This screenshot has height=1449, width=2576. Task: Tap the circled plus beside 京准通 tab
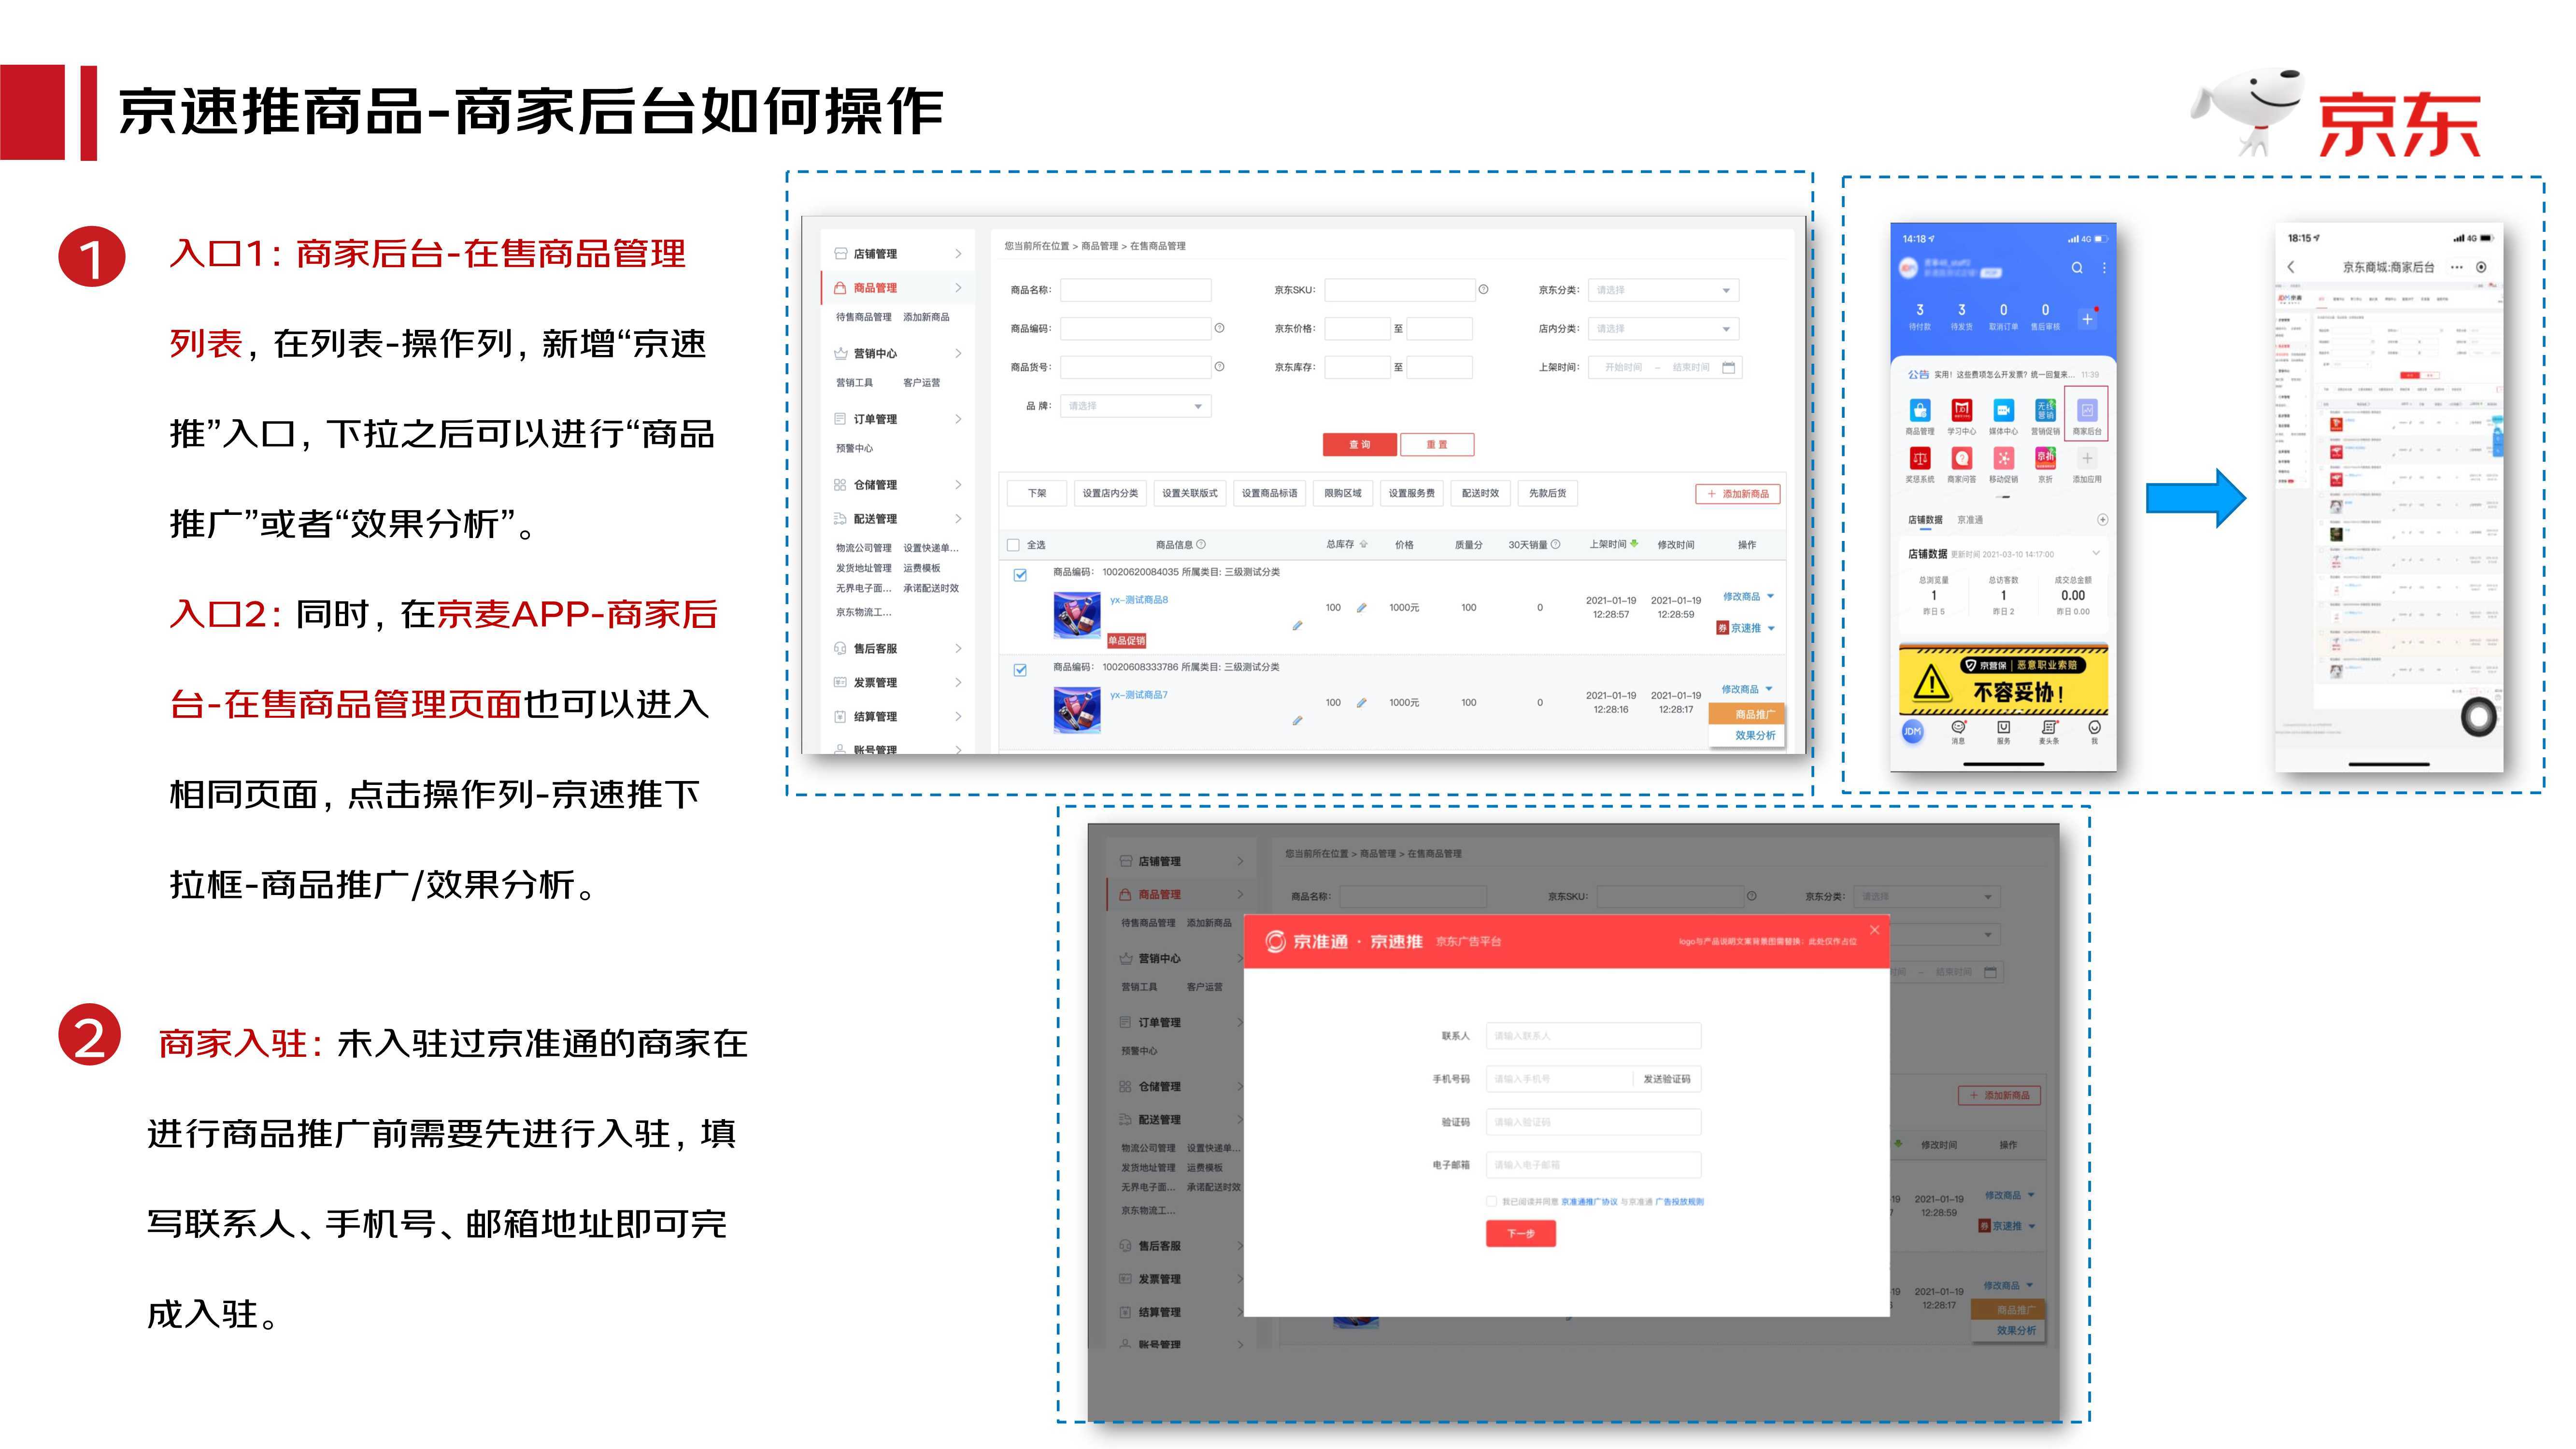click(2102, 520)
